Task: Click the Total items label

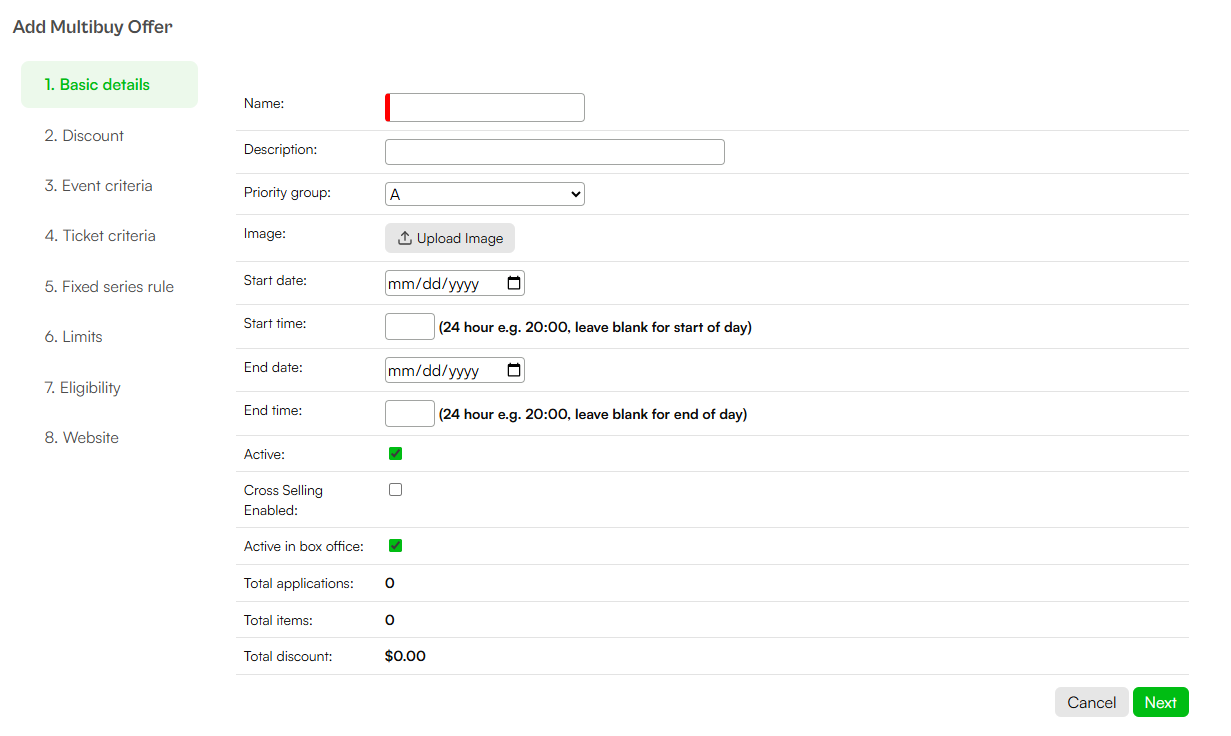Action: (x=278, y=620)
